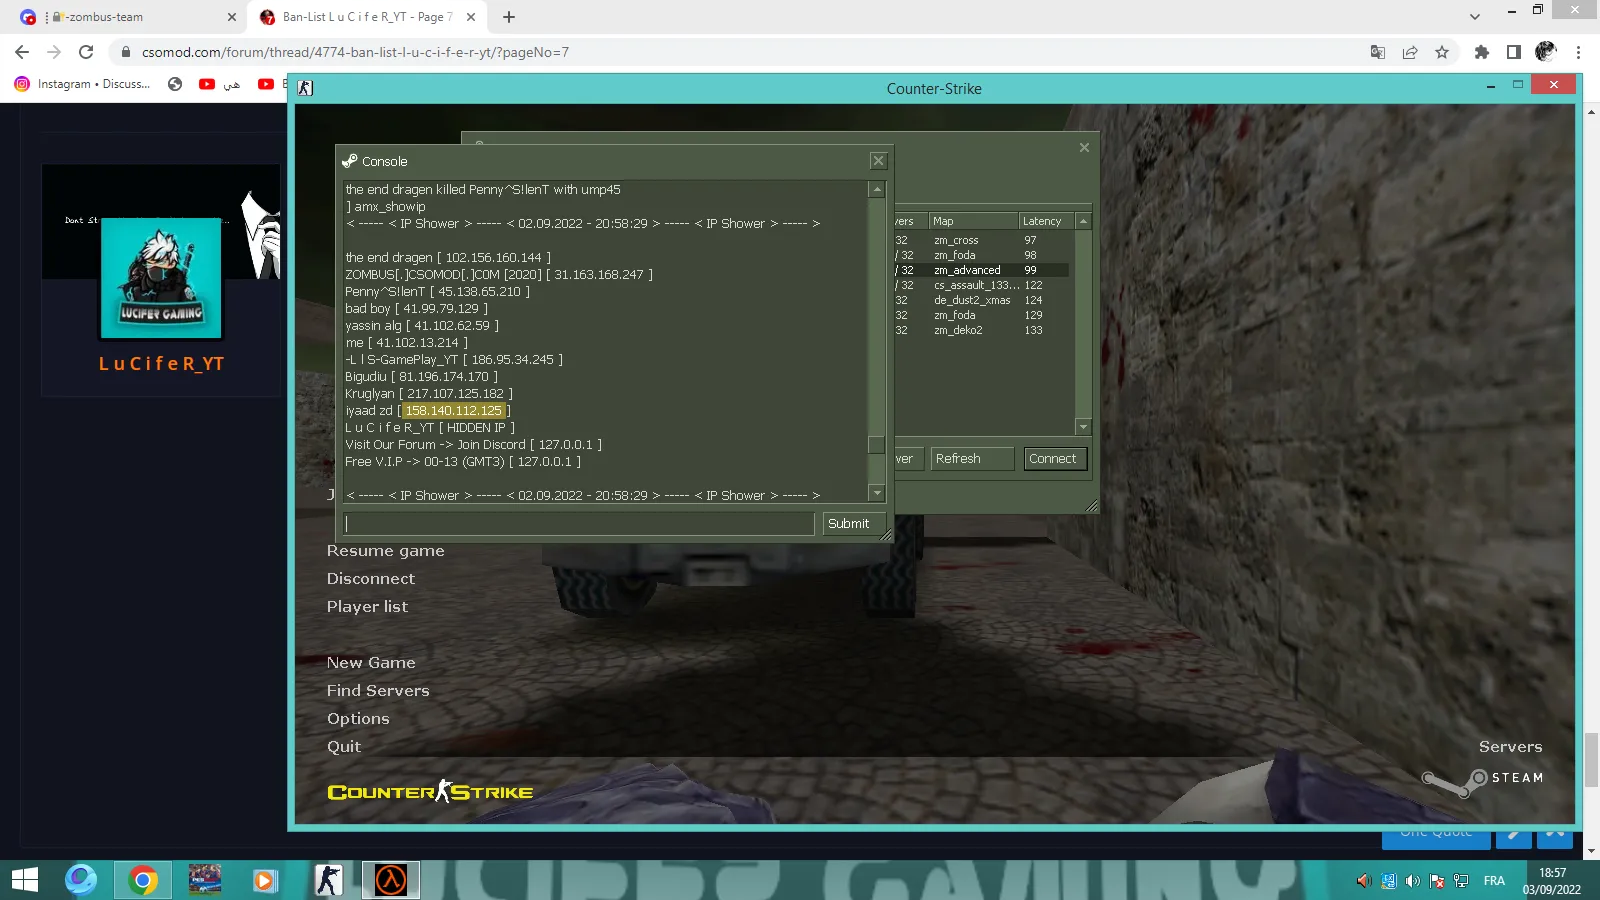Select the zm_deko2 server row

[x=984, y=330]
